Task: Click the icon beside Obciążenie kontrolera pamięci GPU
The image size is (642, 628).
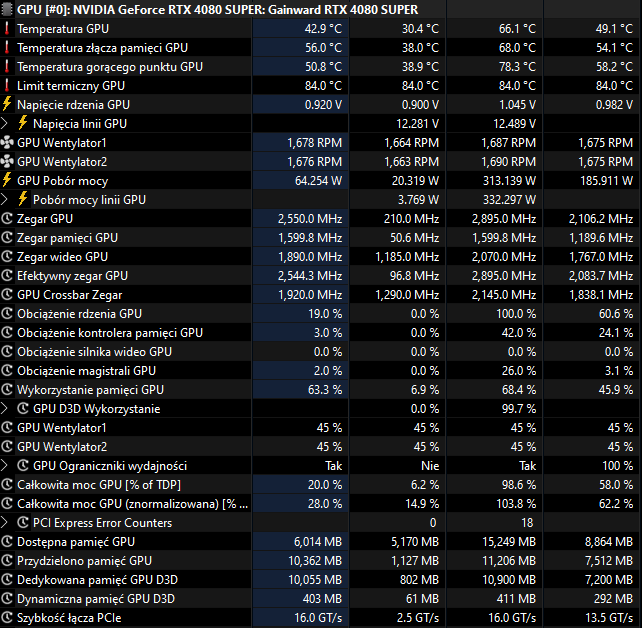Action: pos(7,333)
